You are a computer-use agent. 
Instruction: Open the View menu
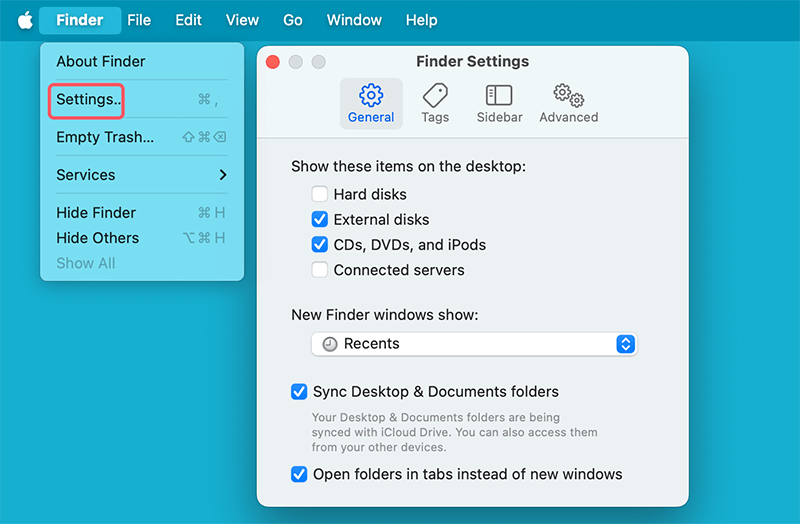[x=242, y=20]
